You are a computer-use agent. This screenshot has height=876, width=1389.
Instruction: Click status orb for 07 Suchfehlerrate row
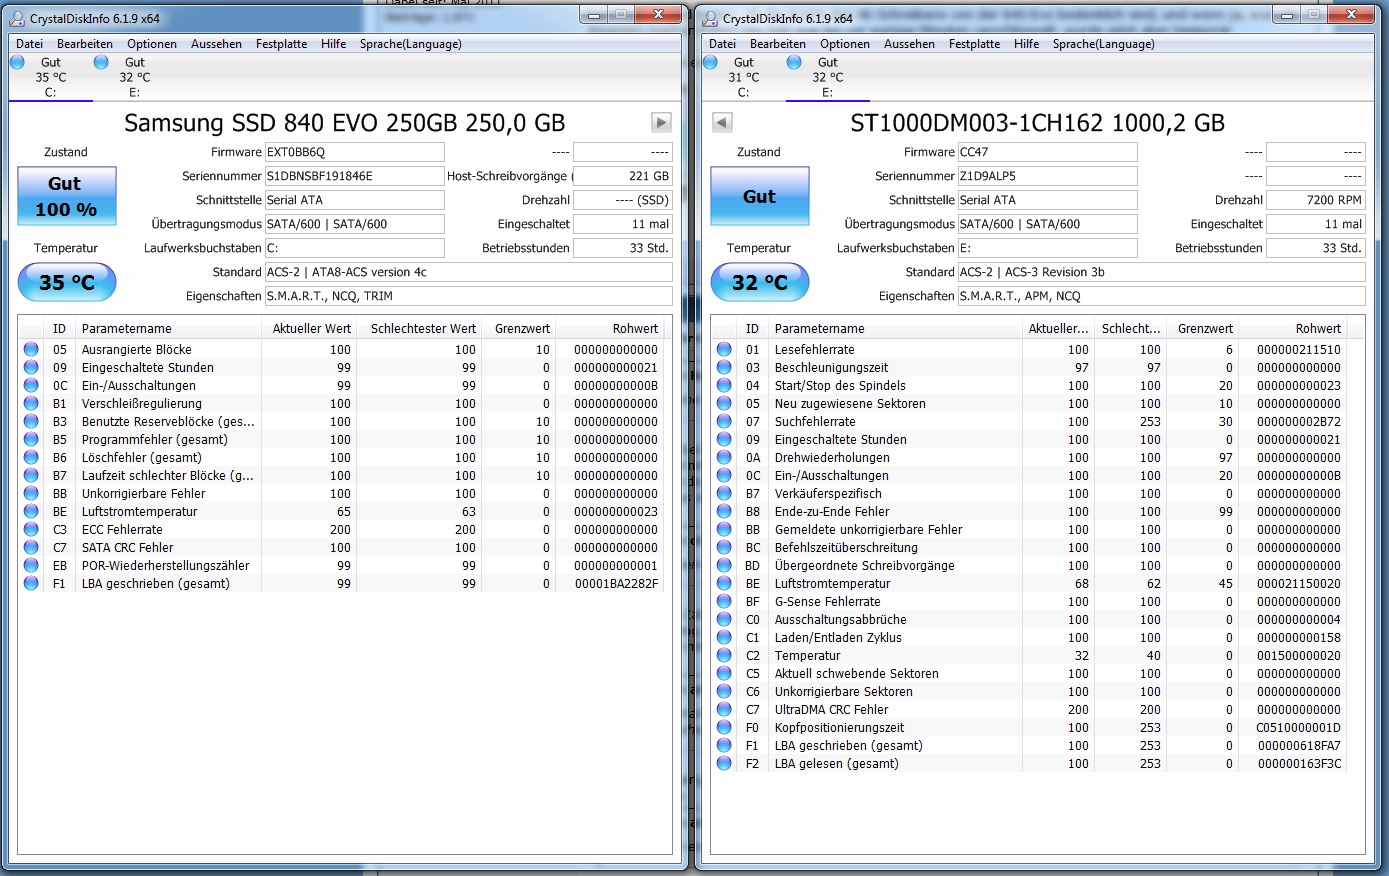point(724,421)
